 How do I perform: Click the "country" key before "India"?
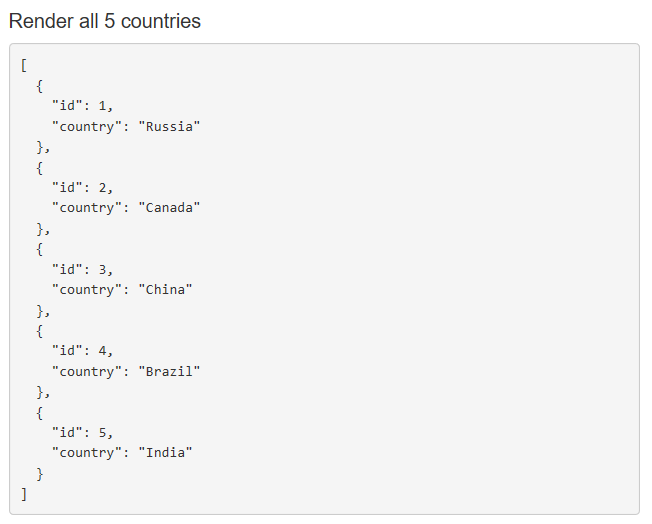(87, 453)
